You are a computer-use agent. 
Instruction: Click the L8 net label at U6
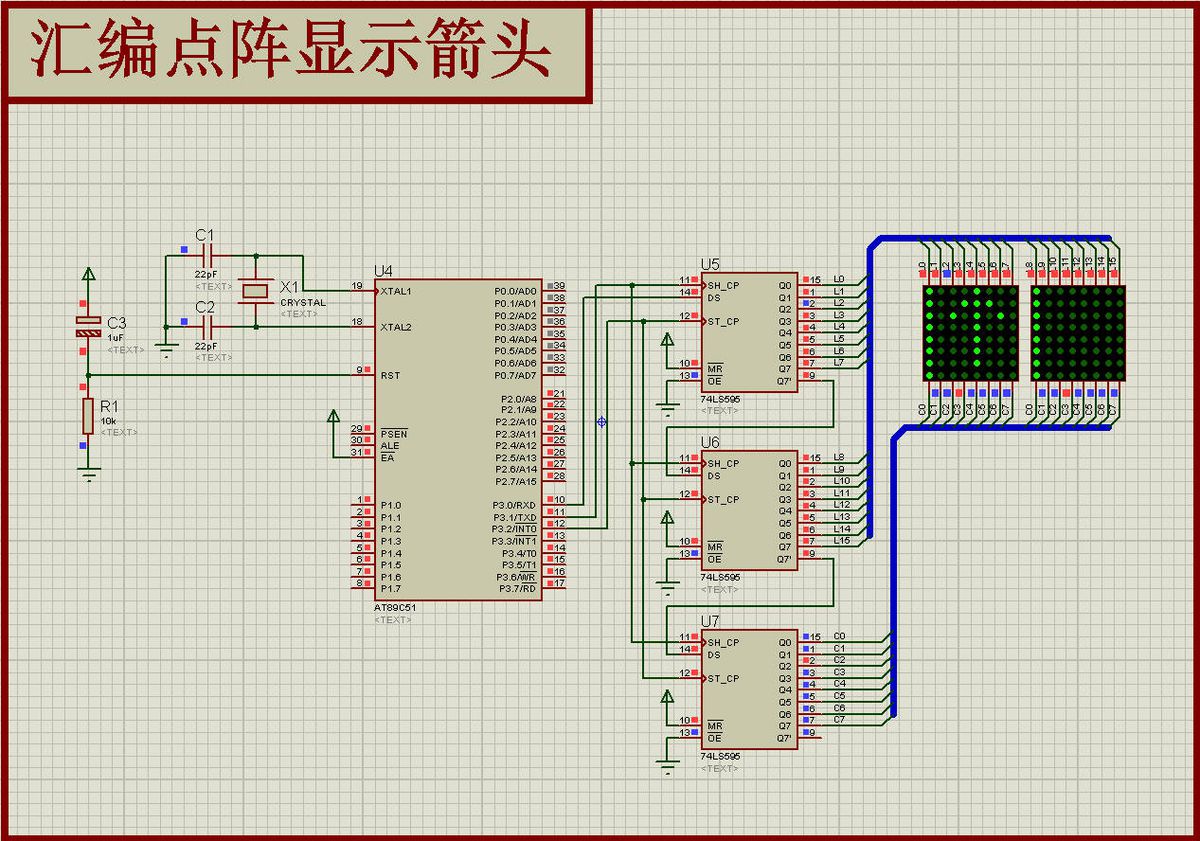839,457
